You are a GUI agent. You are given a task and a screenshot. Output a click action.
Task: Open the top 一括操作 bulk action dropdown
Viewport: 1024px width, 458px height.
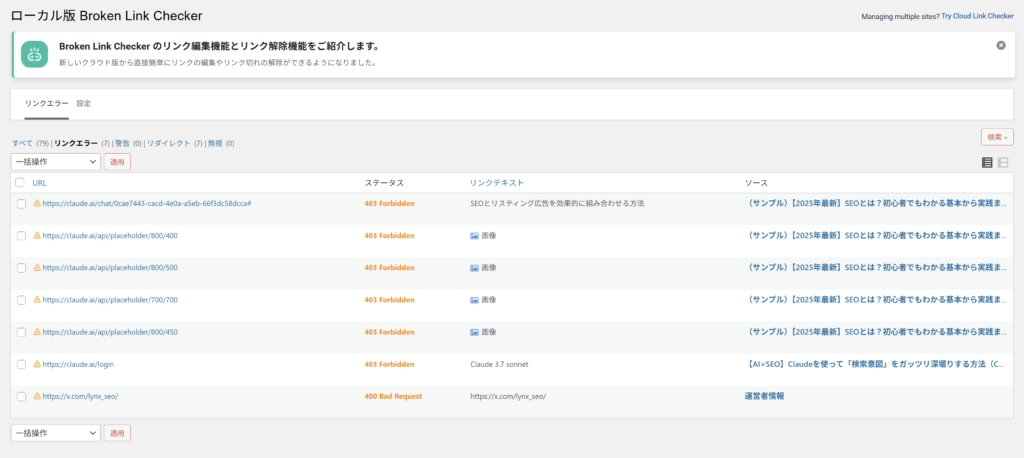(x=55, y=161)
